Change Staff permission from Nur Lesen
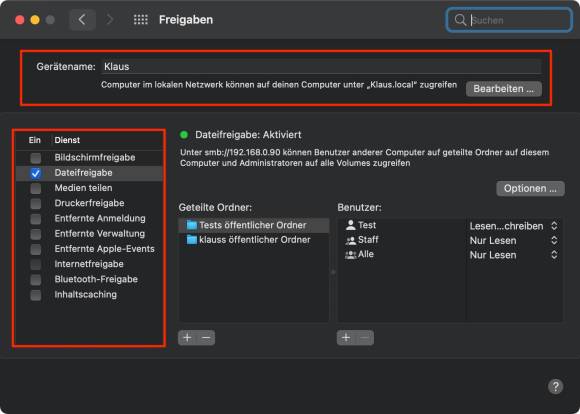 [x=513, y=240]
